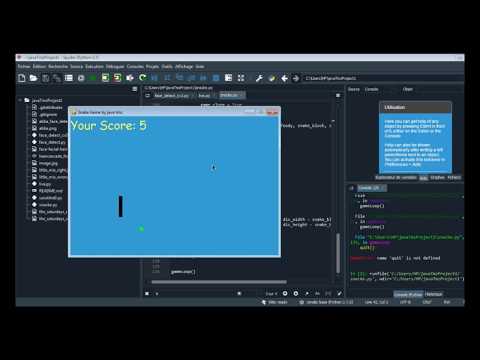Save the current file with the toolbar icon
Screen dimensions: 480x360
[x=45, y=78]
